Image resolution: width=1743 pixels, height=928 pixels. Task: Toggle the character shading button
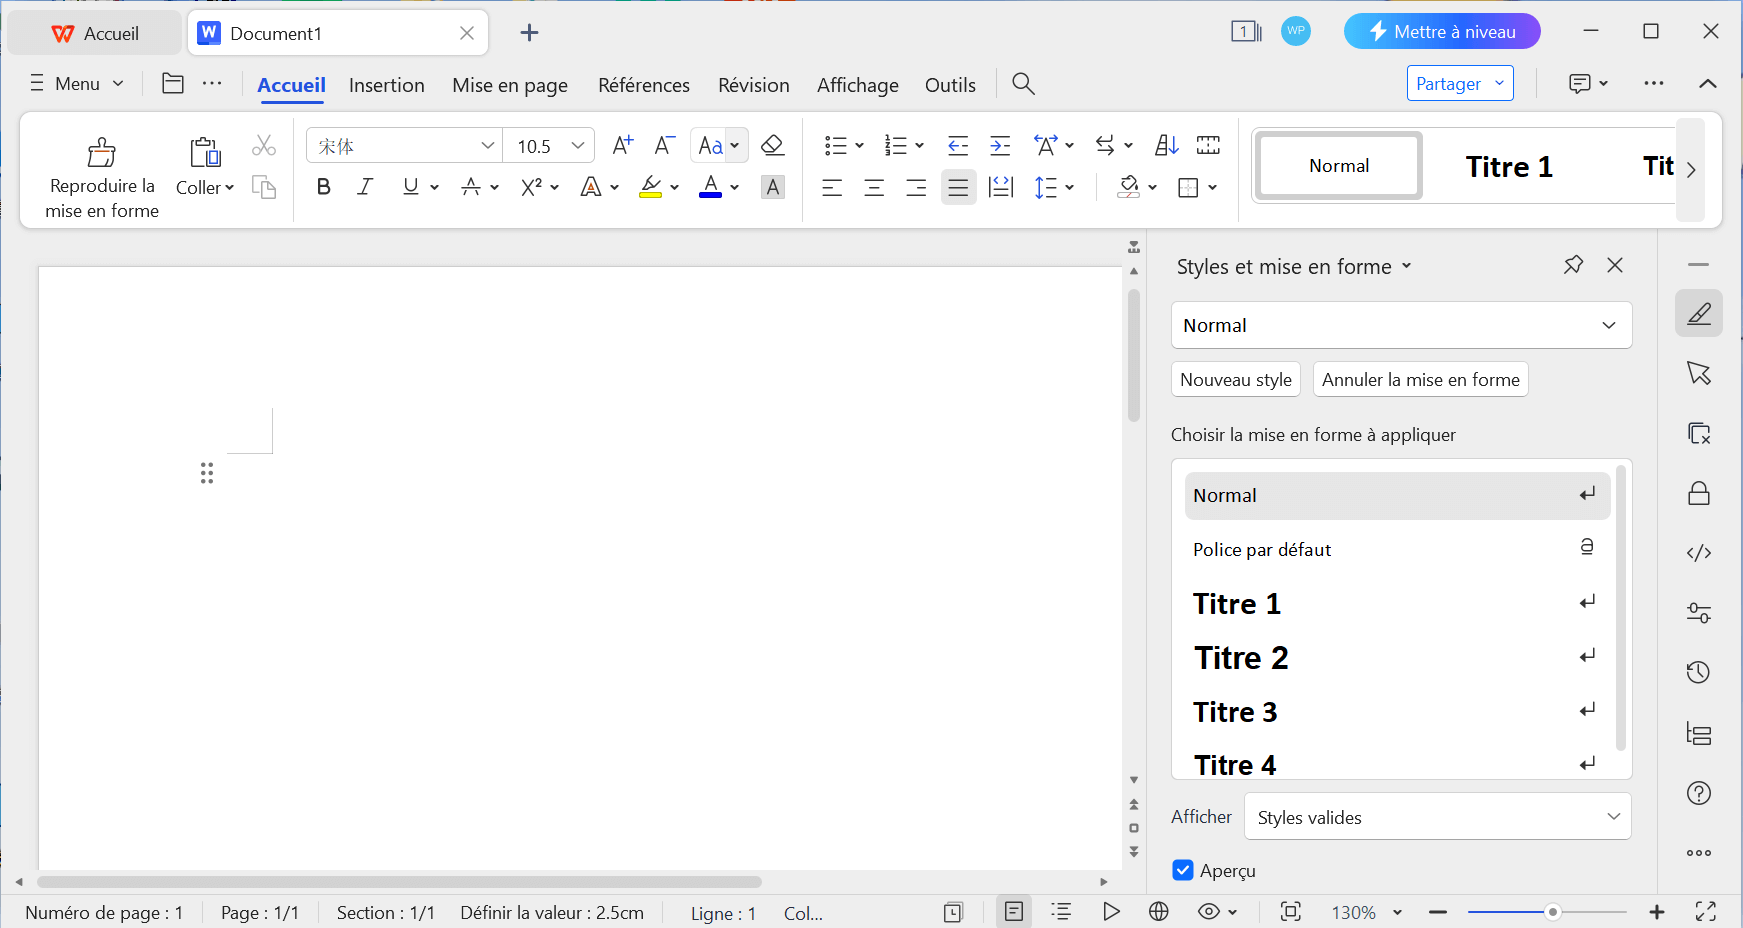pyautogui.click(x=773, y=187)
